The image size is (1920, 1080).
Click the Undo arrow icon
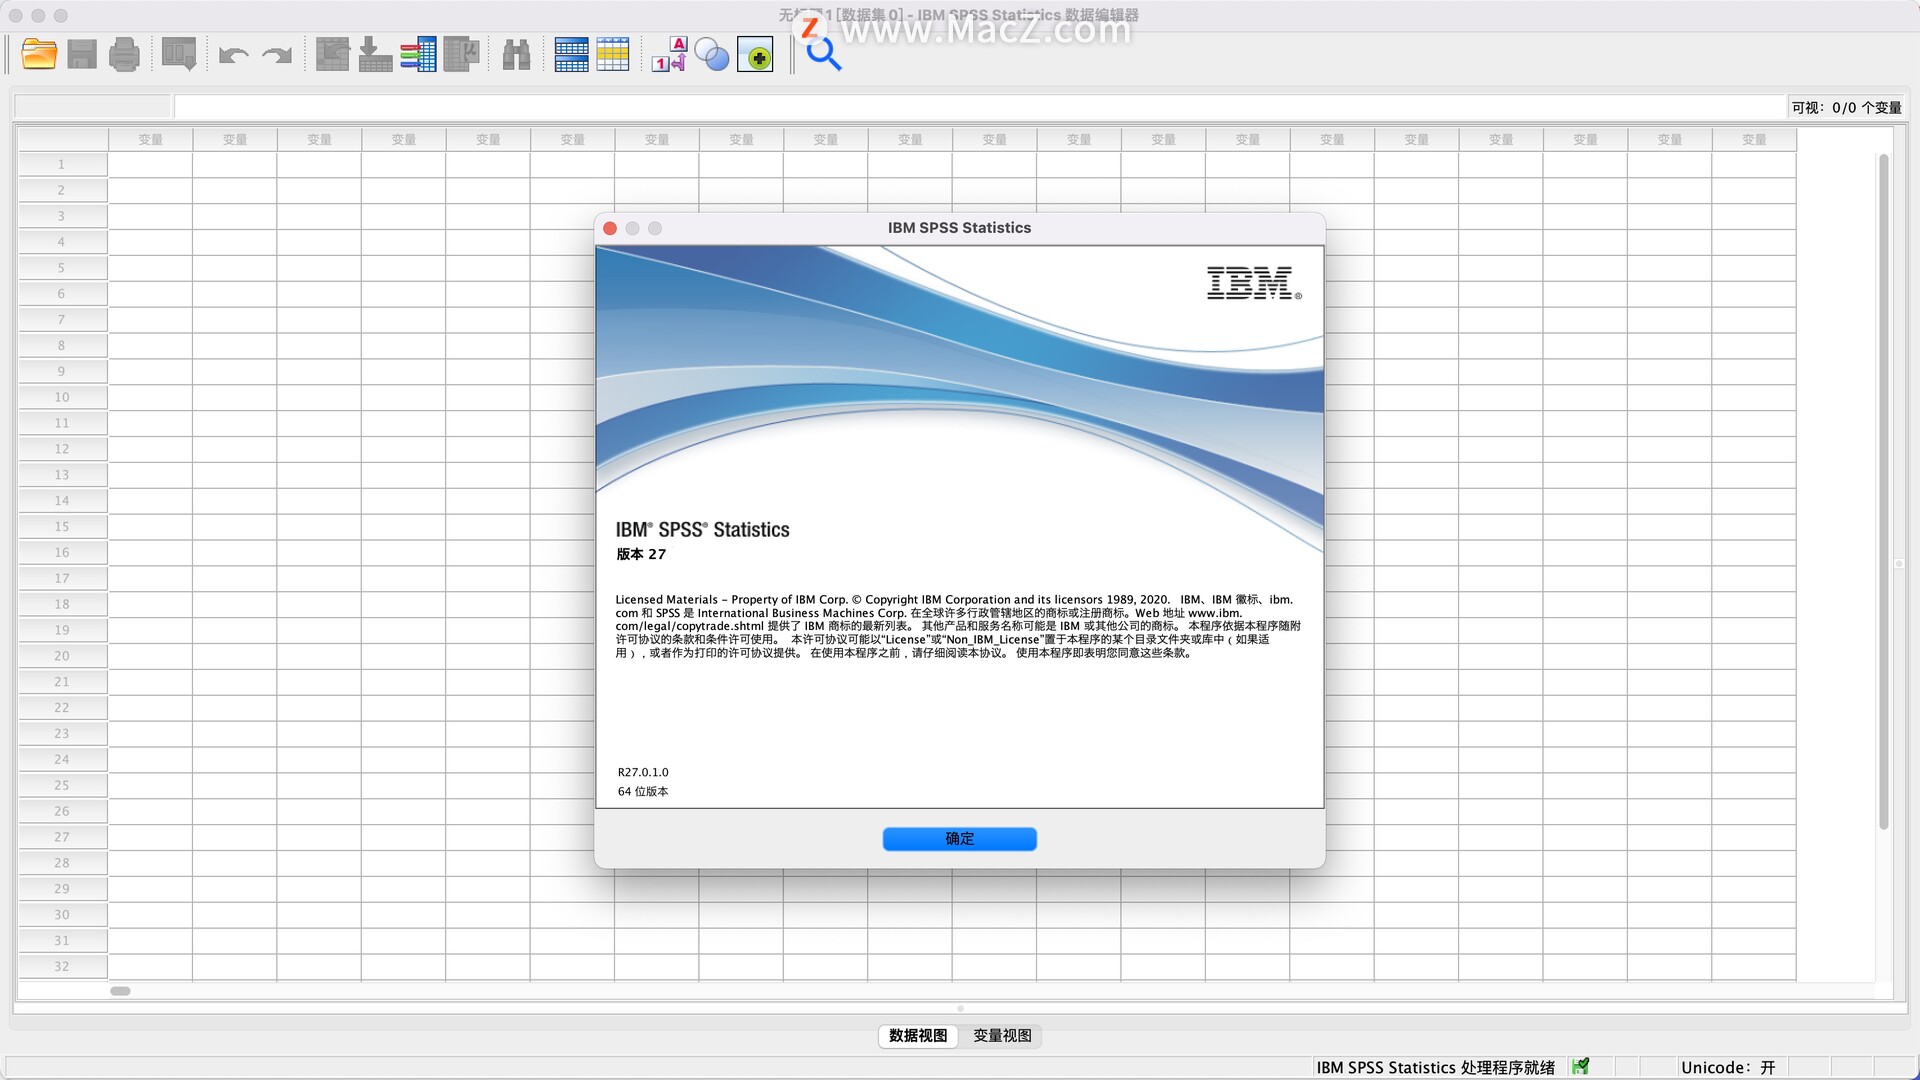coord(234,55)
